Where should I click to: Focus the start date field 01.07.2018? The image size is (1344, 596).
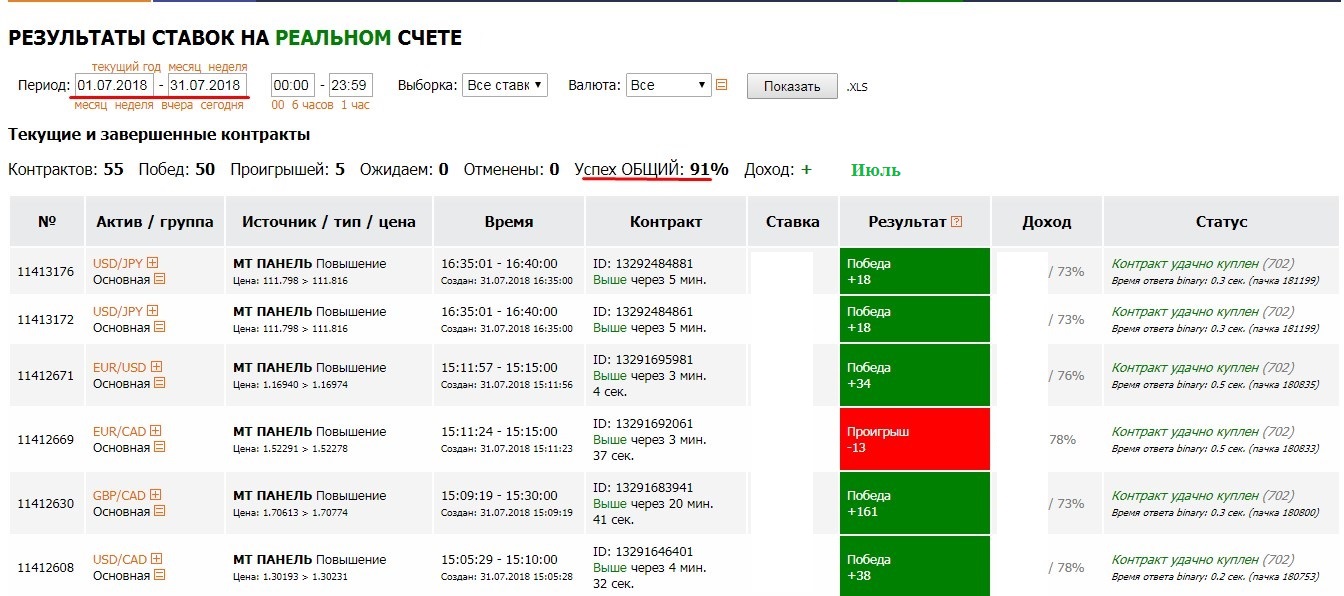pos(114,85)
